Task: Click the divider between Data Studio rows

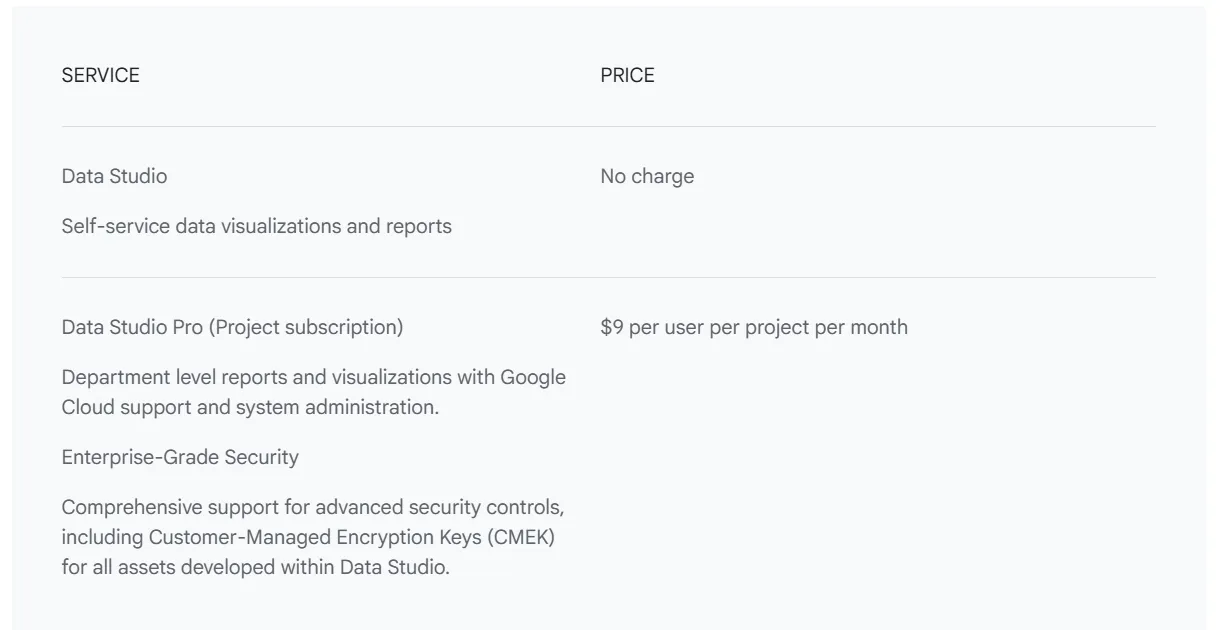Action: 608,277
